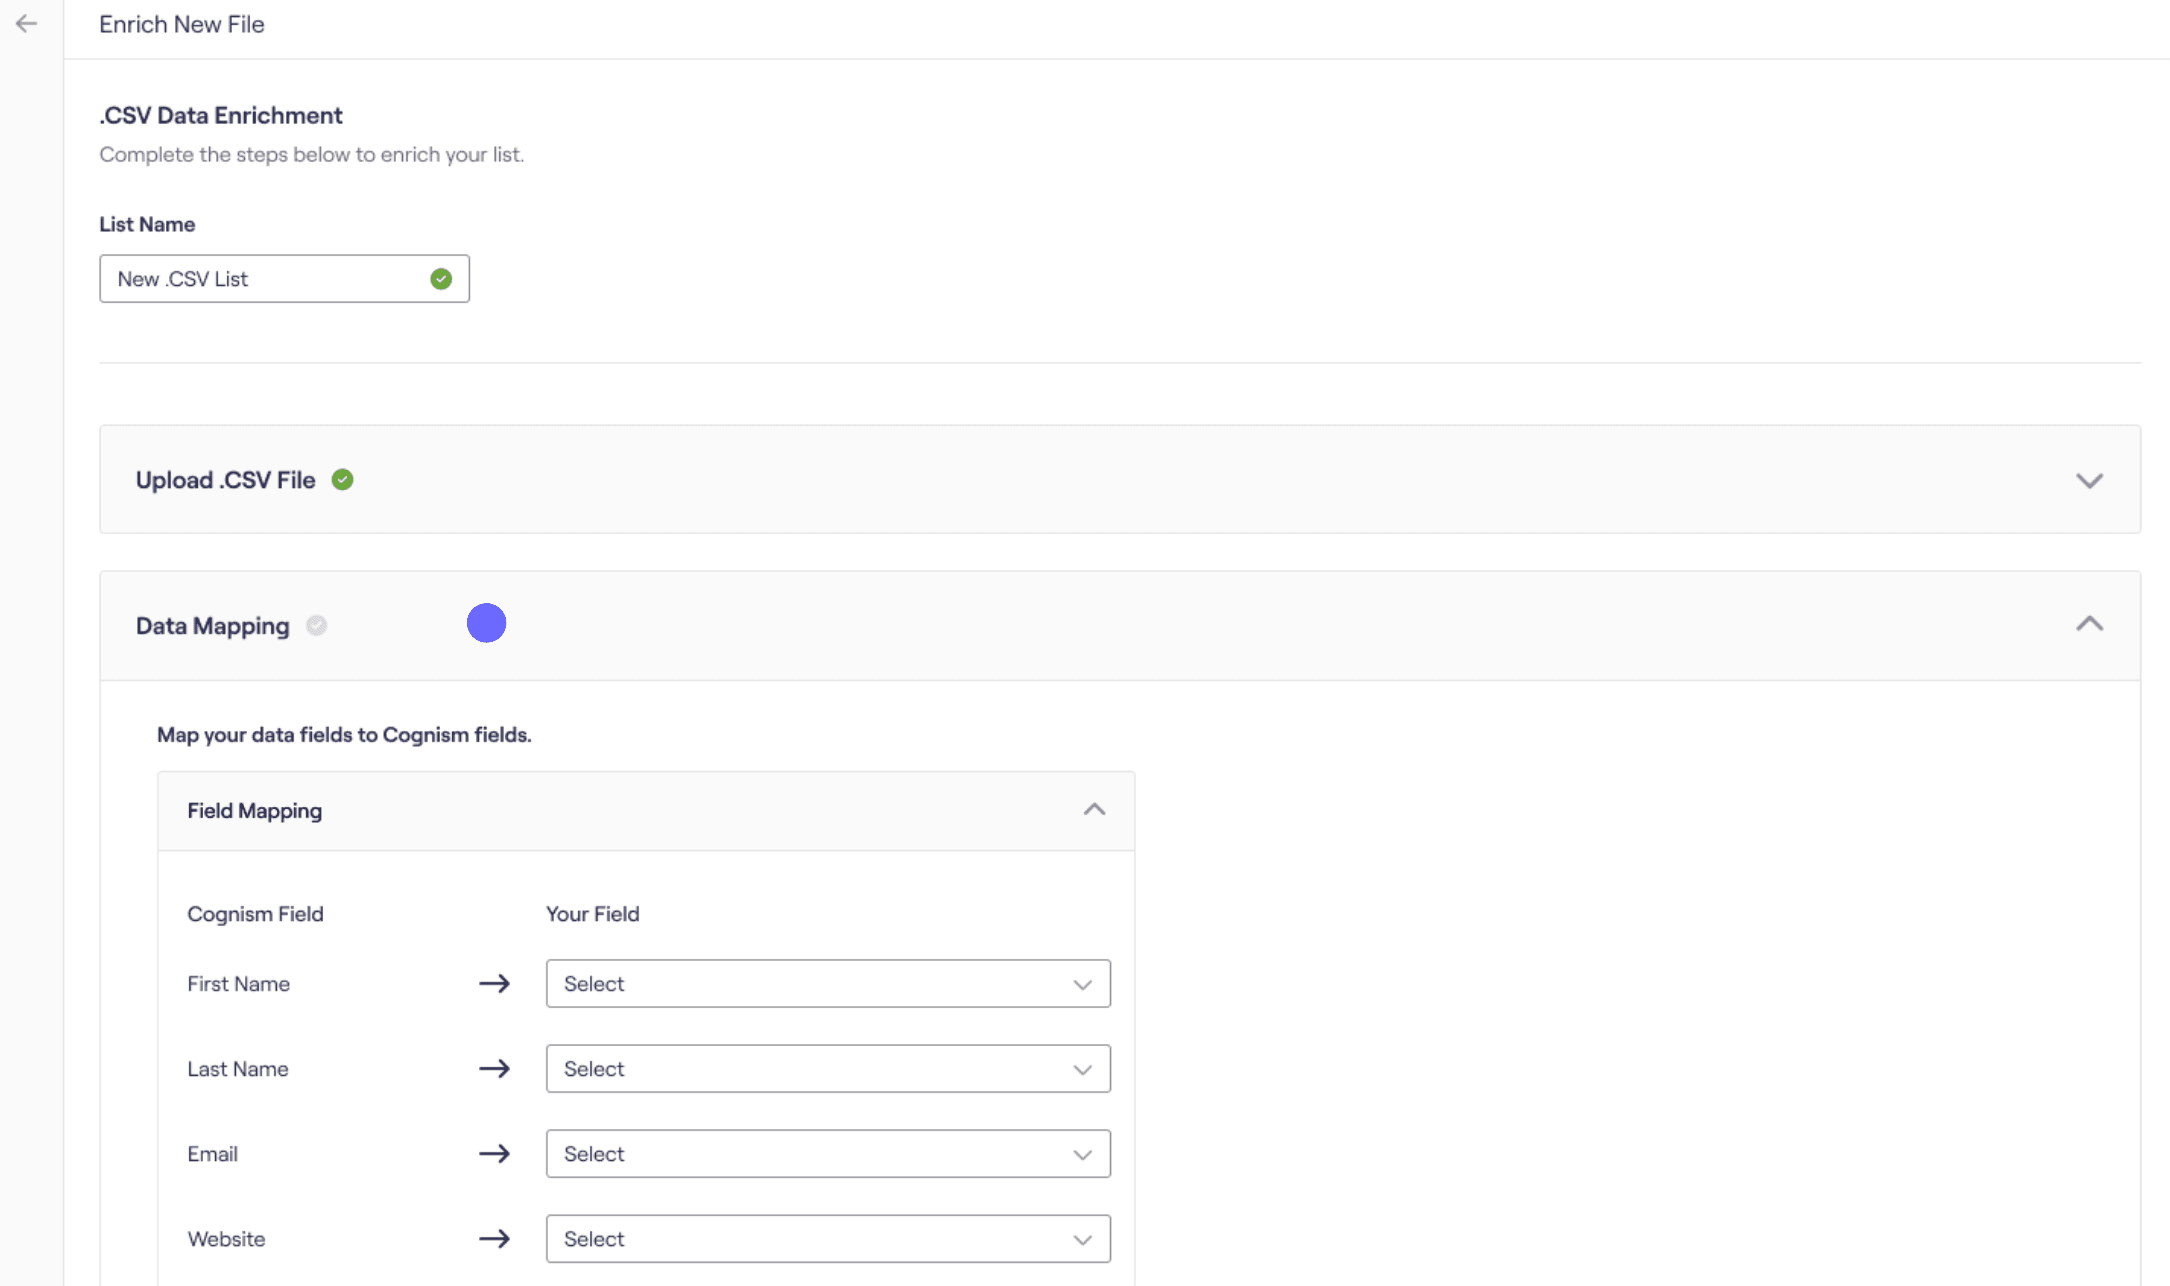The height and width of the screenshot is (1286, 2170).
Task: Click the arrow icon next to First Name
Action: pos(494,984)
